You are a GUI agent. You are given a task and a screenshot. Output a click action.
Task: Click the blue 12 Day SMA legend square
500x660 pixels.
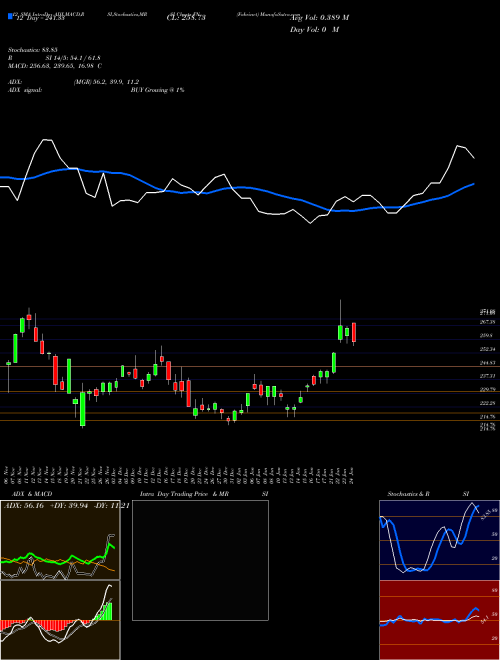coord(10,17)
